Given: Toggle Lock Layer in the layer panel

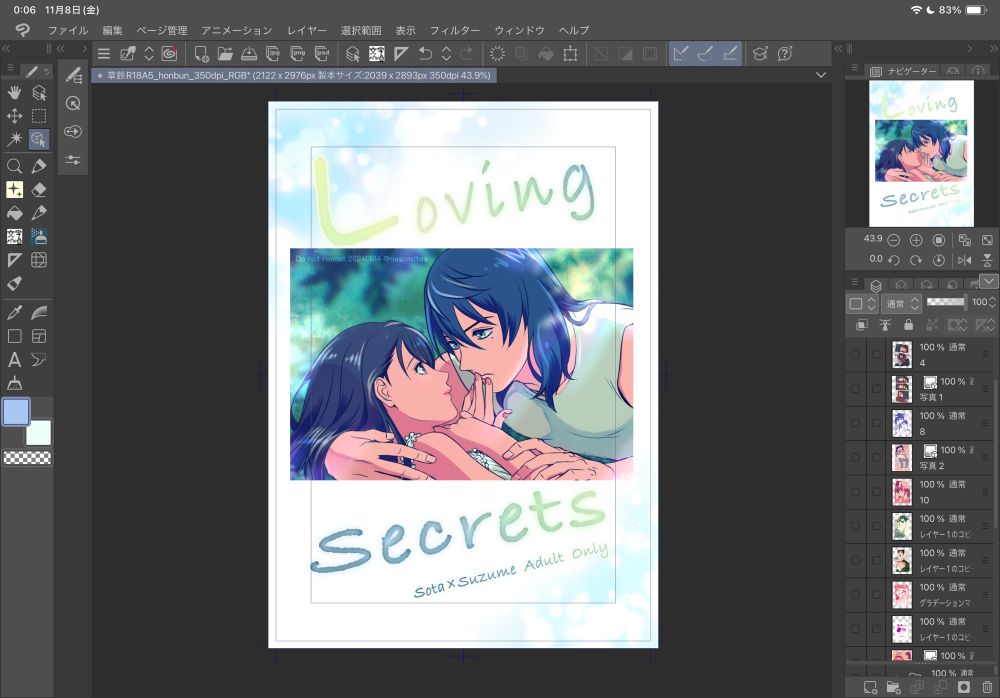Looking at the screenshot, I should pos(908,325).
